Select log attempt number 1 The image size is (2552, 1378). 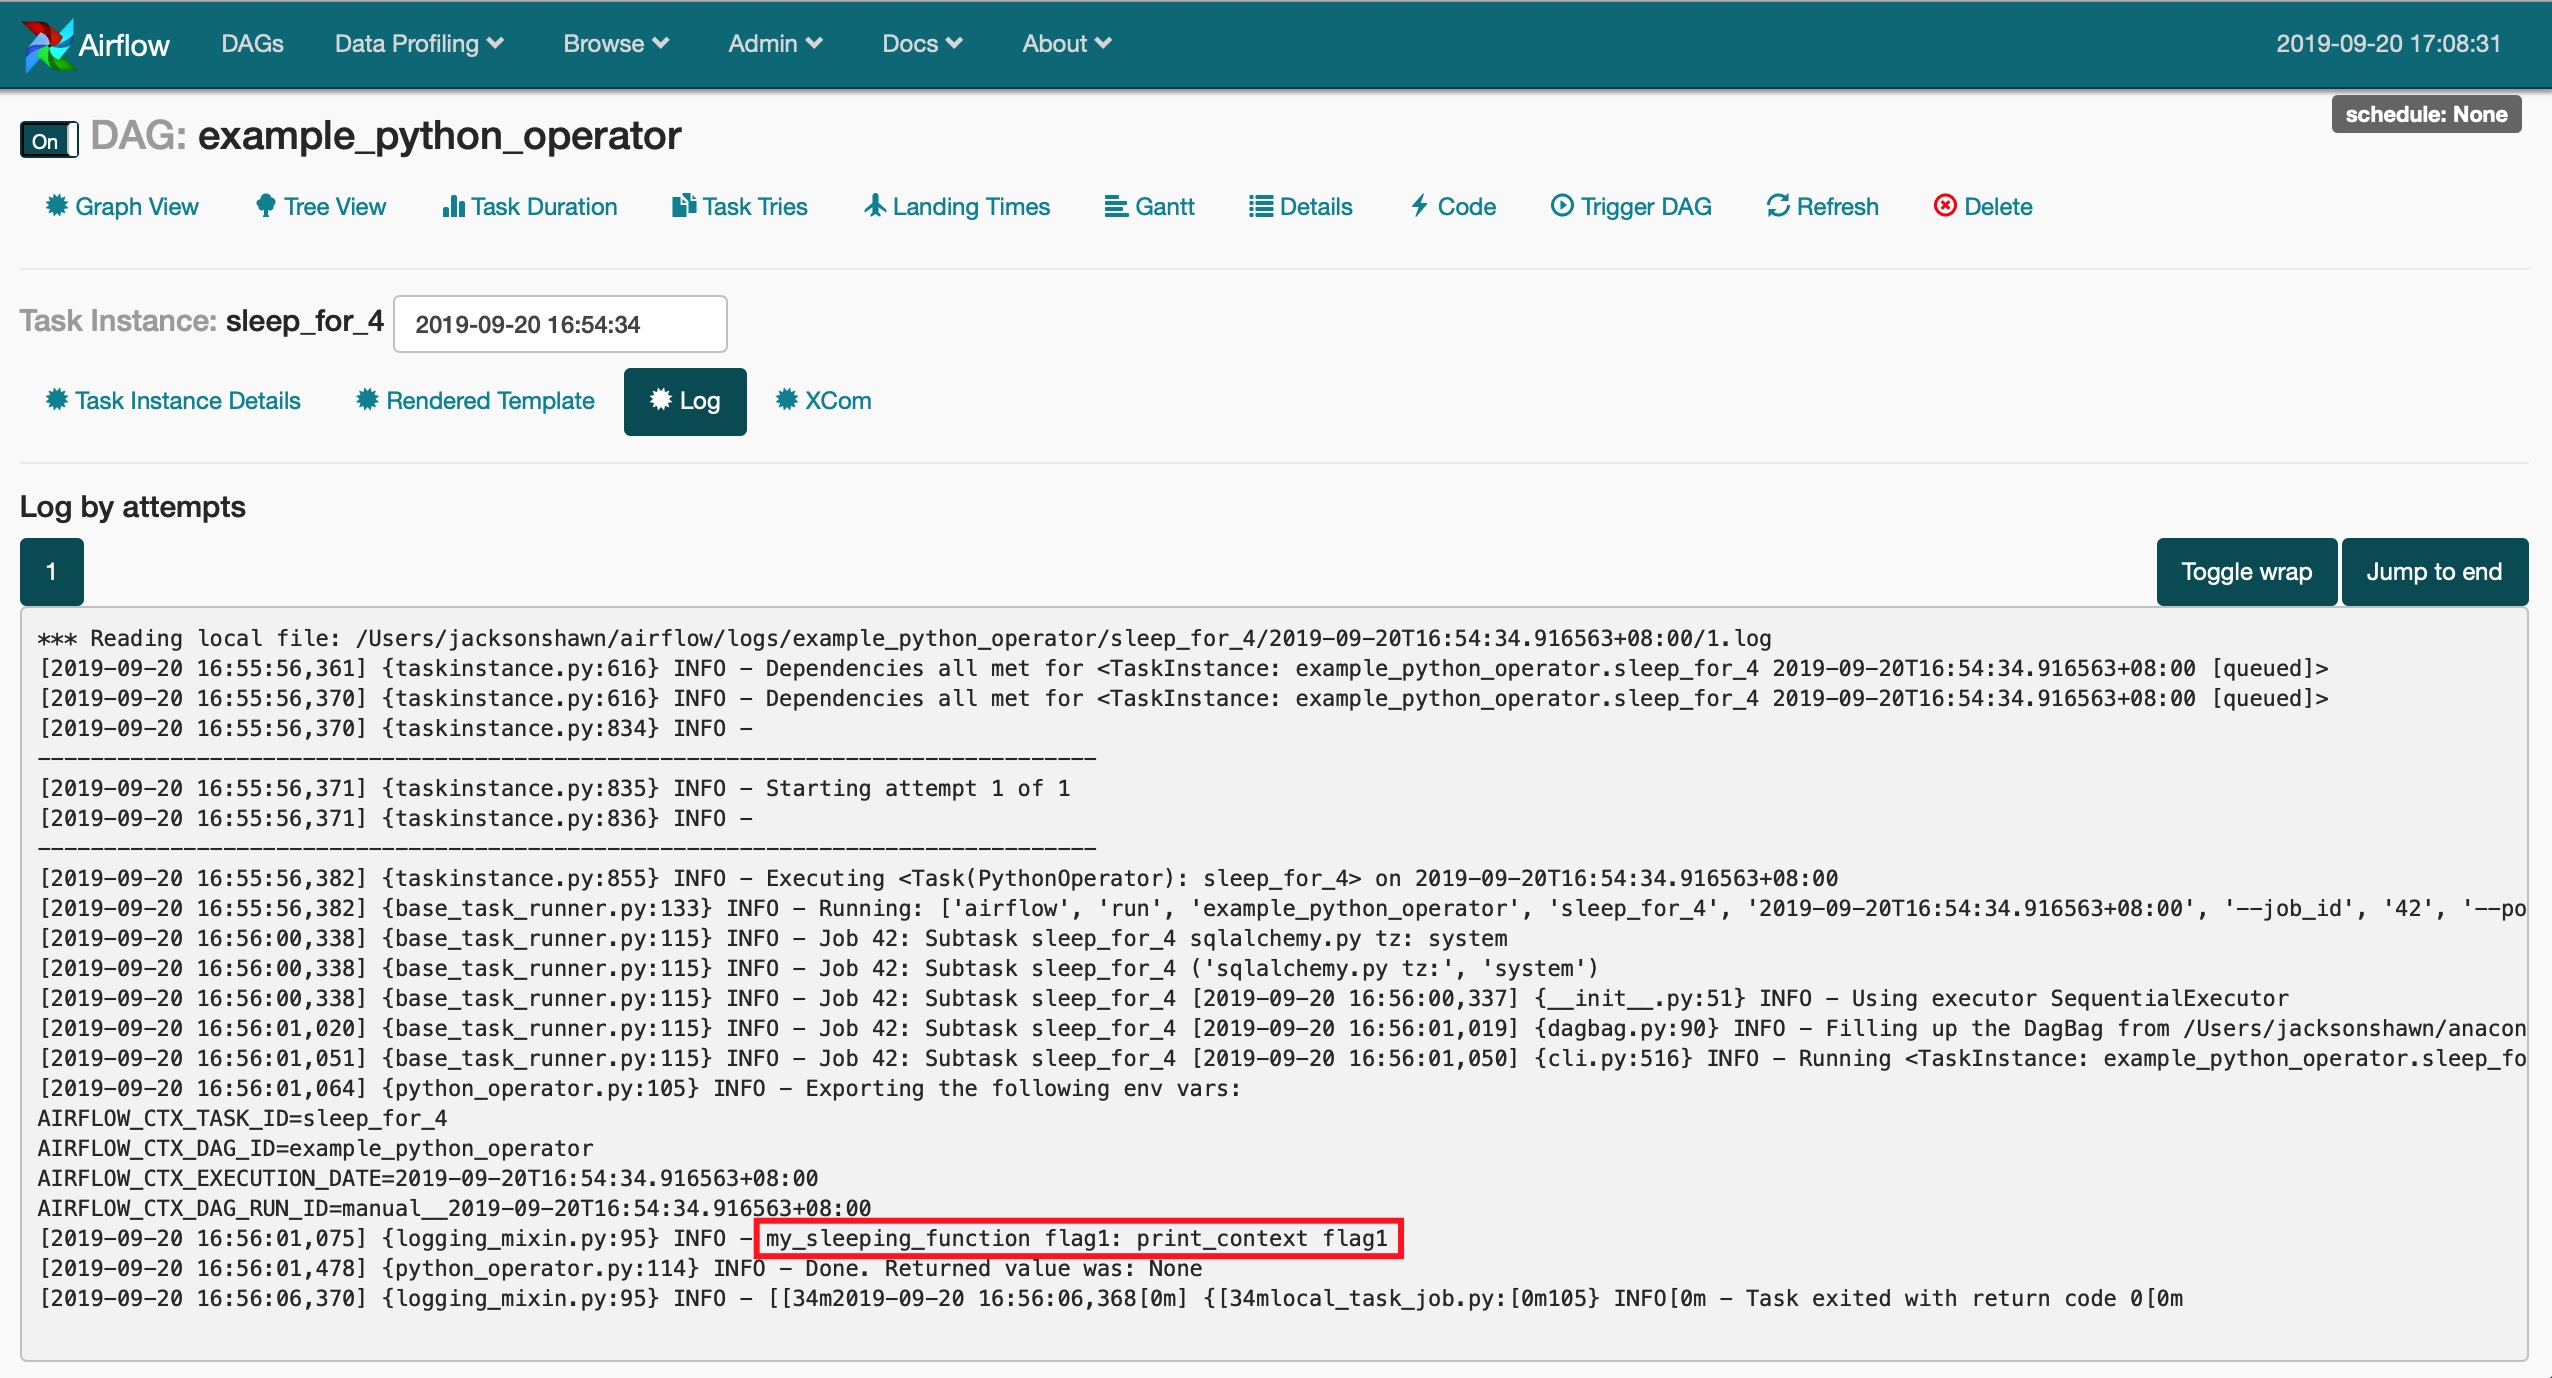coord(51,572)
